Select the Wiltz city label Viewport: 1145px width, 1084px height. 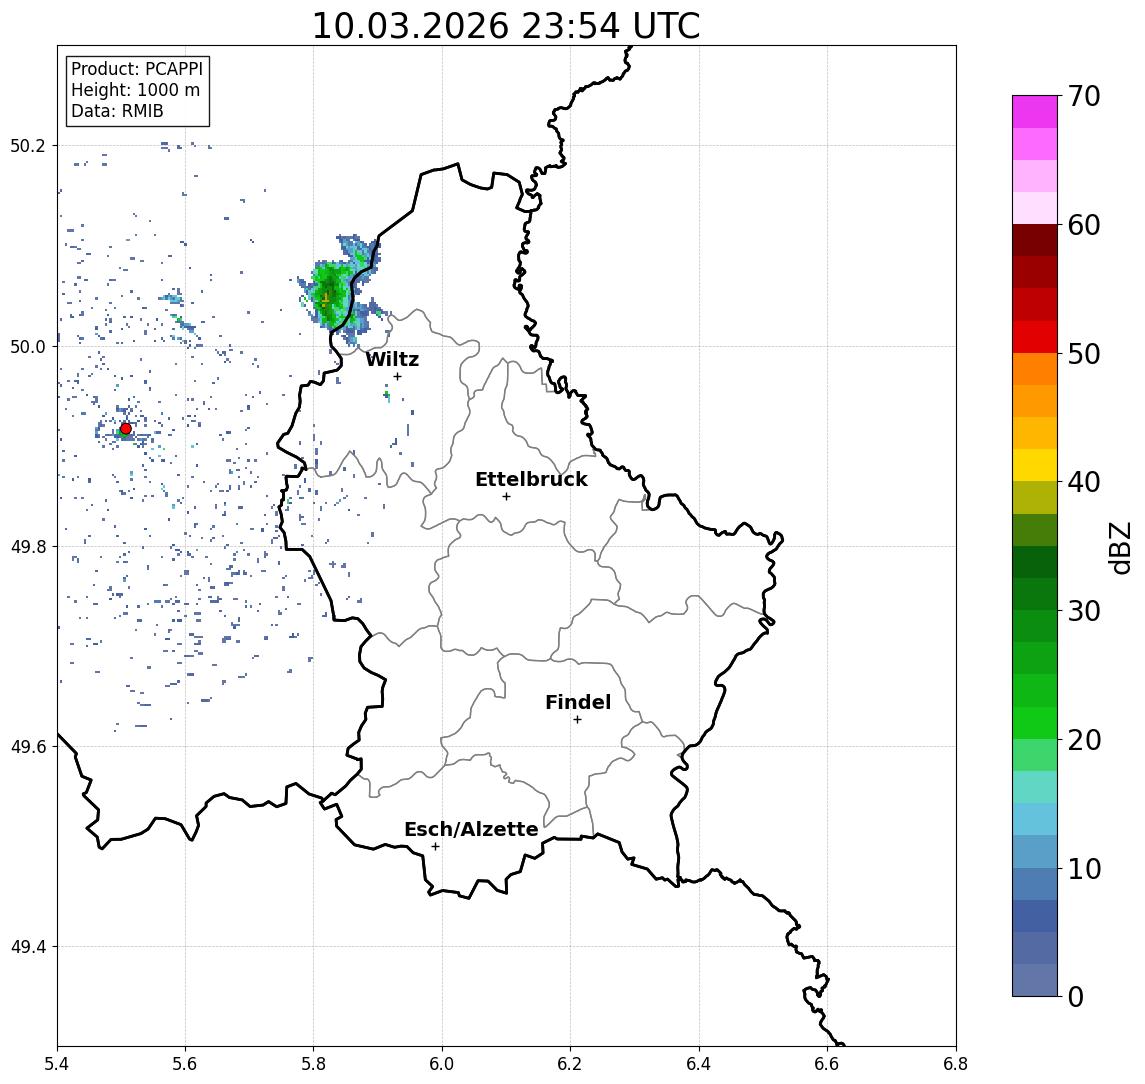[x=392, y=359]
